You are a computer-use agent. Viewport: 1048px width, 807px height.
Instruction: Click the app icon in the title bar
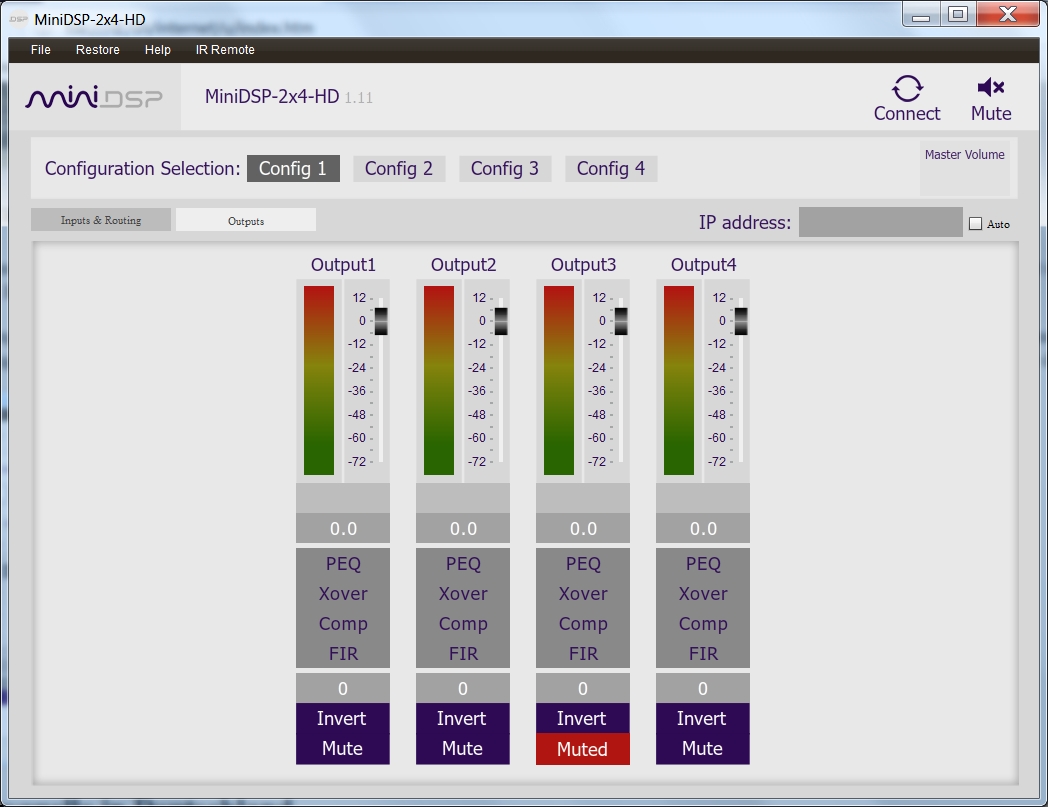click(x=18, y=19)
